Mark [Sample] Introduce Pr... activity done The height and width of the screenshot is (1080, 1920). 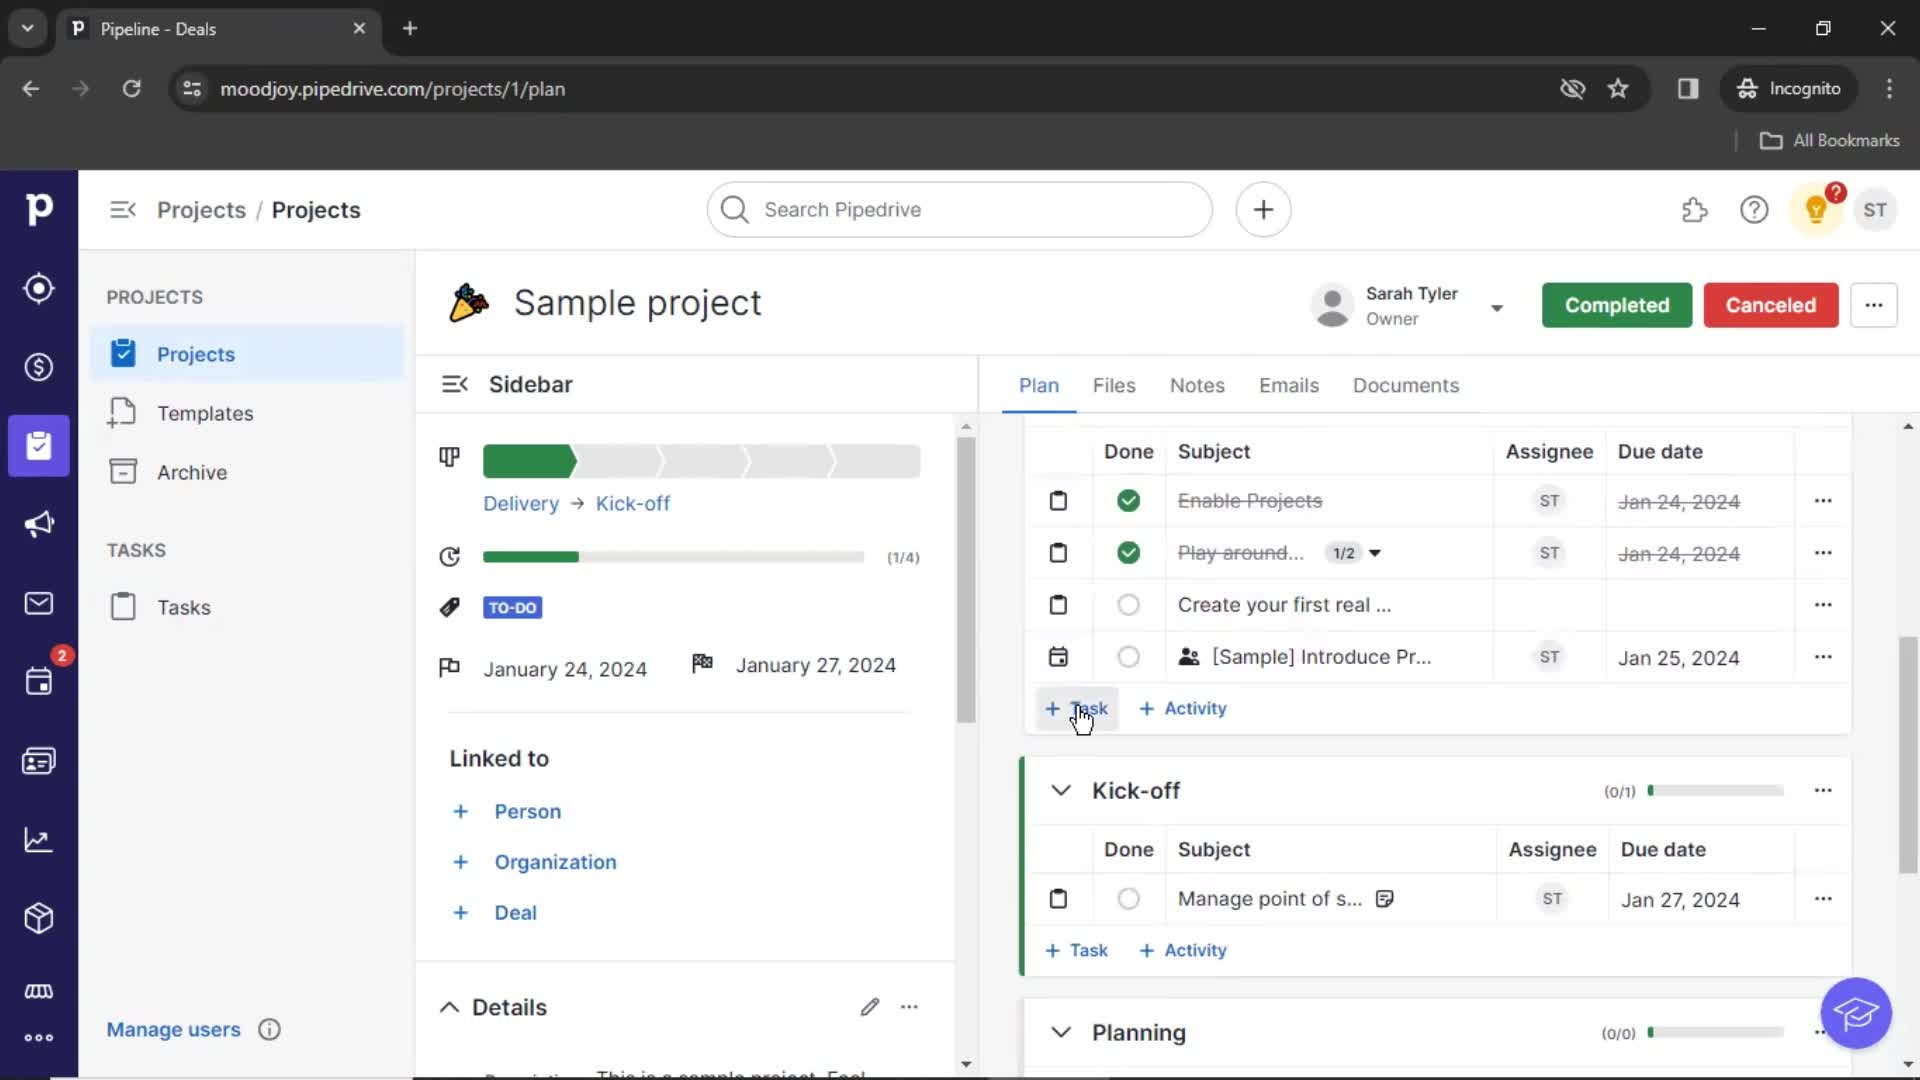point(1128,657)
